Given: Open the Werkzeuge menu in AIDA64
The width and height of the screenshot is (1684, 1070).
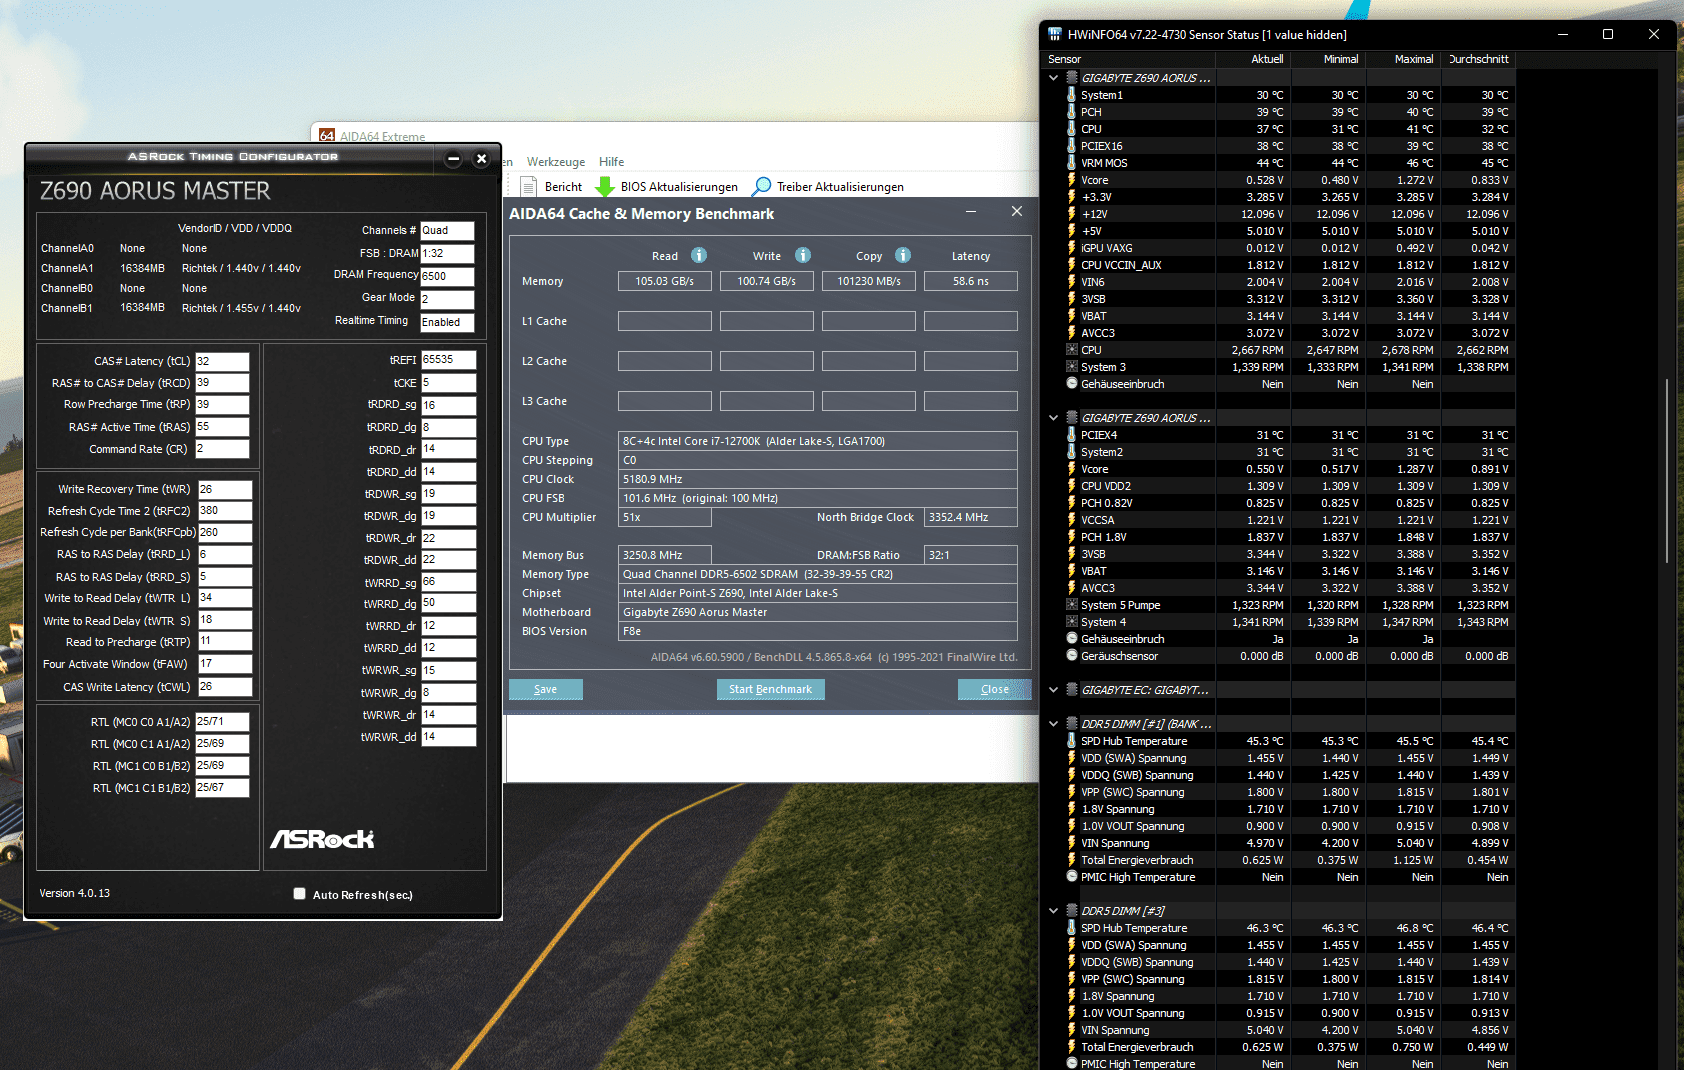Looking at the screenshot, I should (x=556, y=162).
